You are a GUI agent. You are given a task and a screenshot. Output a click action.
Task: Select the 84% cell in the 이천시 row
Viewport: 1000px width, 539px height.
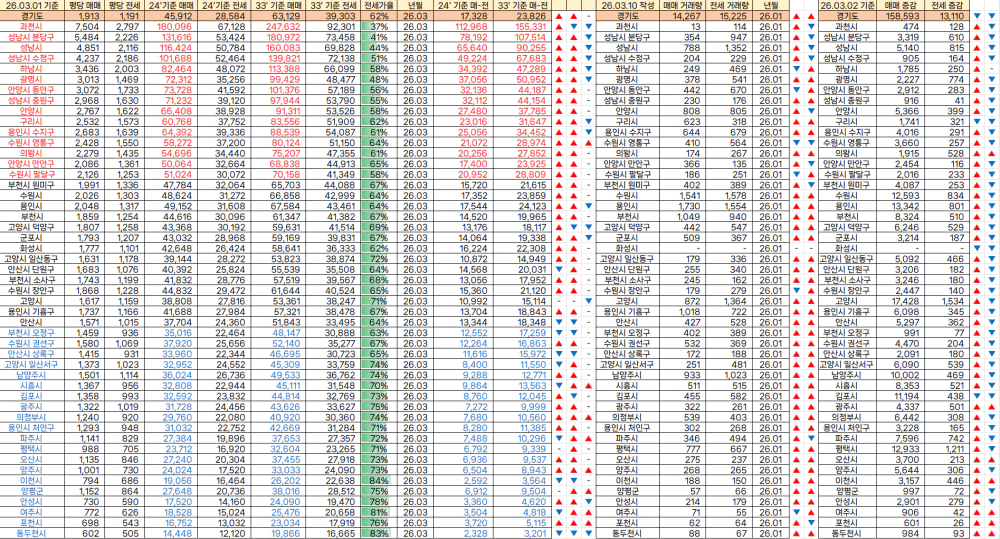click(x=378, y=481)
